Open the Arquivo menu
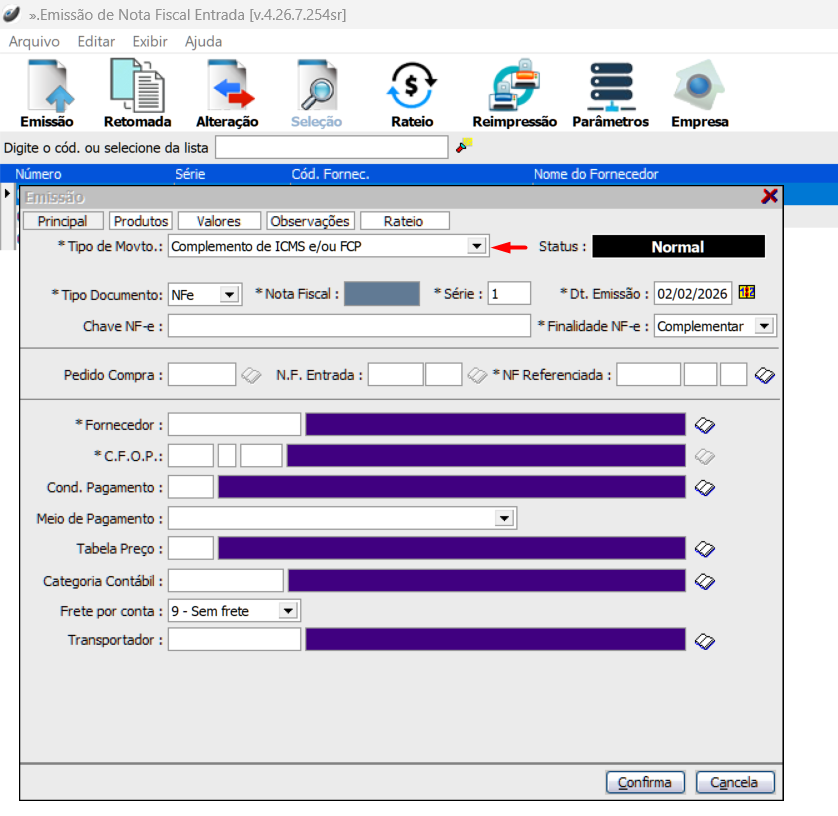 [34, 42]
